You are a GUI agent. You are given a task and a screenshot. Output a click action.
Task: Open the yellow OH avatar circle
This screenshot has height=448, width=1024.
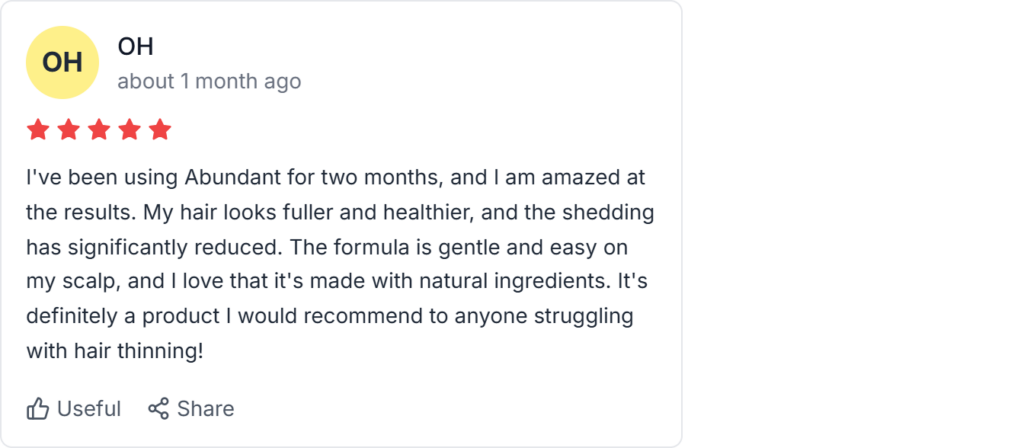[x=62, y=63]
